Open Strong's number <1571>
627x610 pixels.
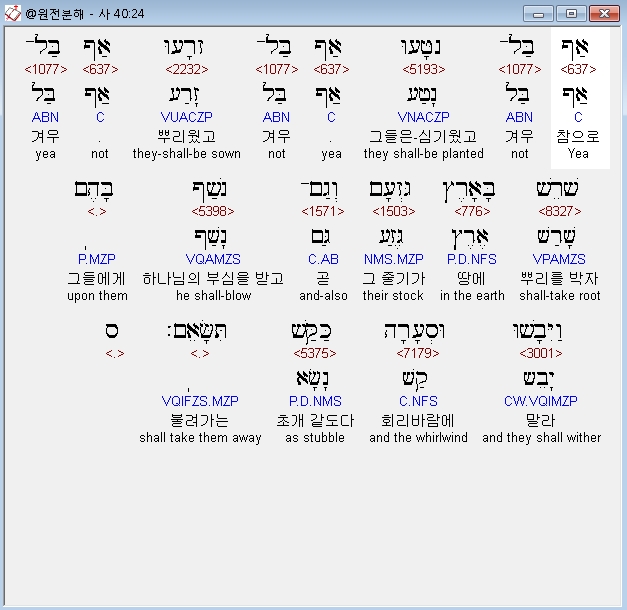pyautogui.click(x=323, y=211)
